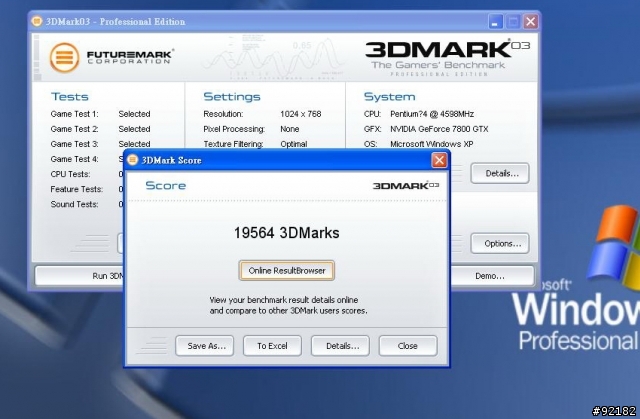This screenshot has height=419, width=640.
Task: Open Options in the main window
Action: (500, 244)
